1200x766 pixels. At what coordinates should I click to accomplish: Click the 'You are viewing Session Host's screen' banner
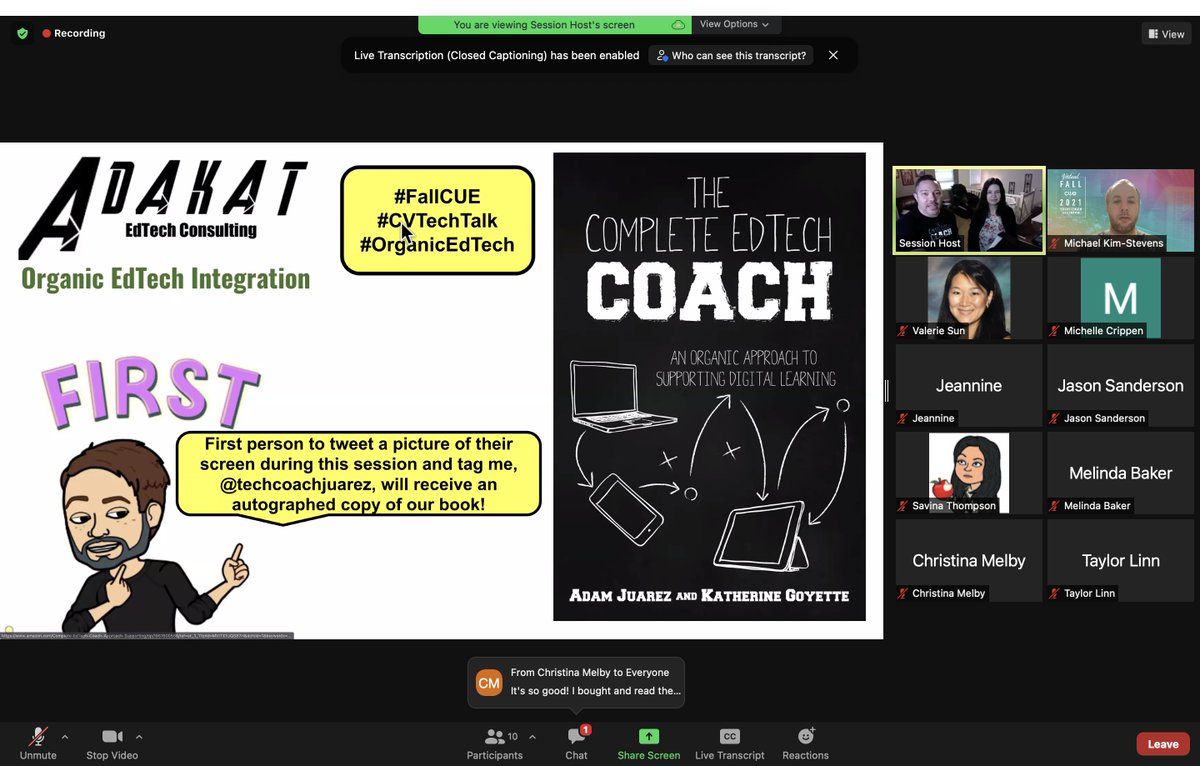pos(555,24)
